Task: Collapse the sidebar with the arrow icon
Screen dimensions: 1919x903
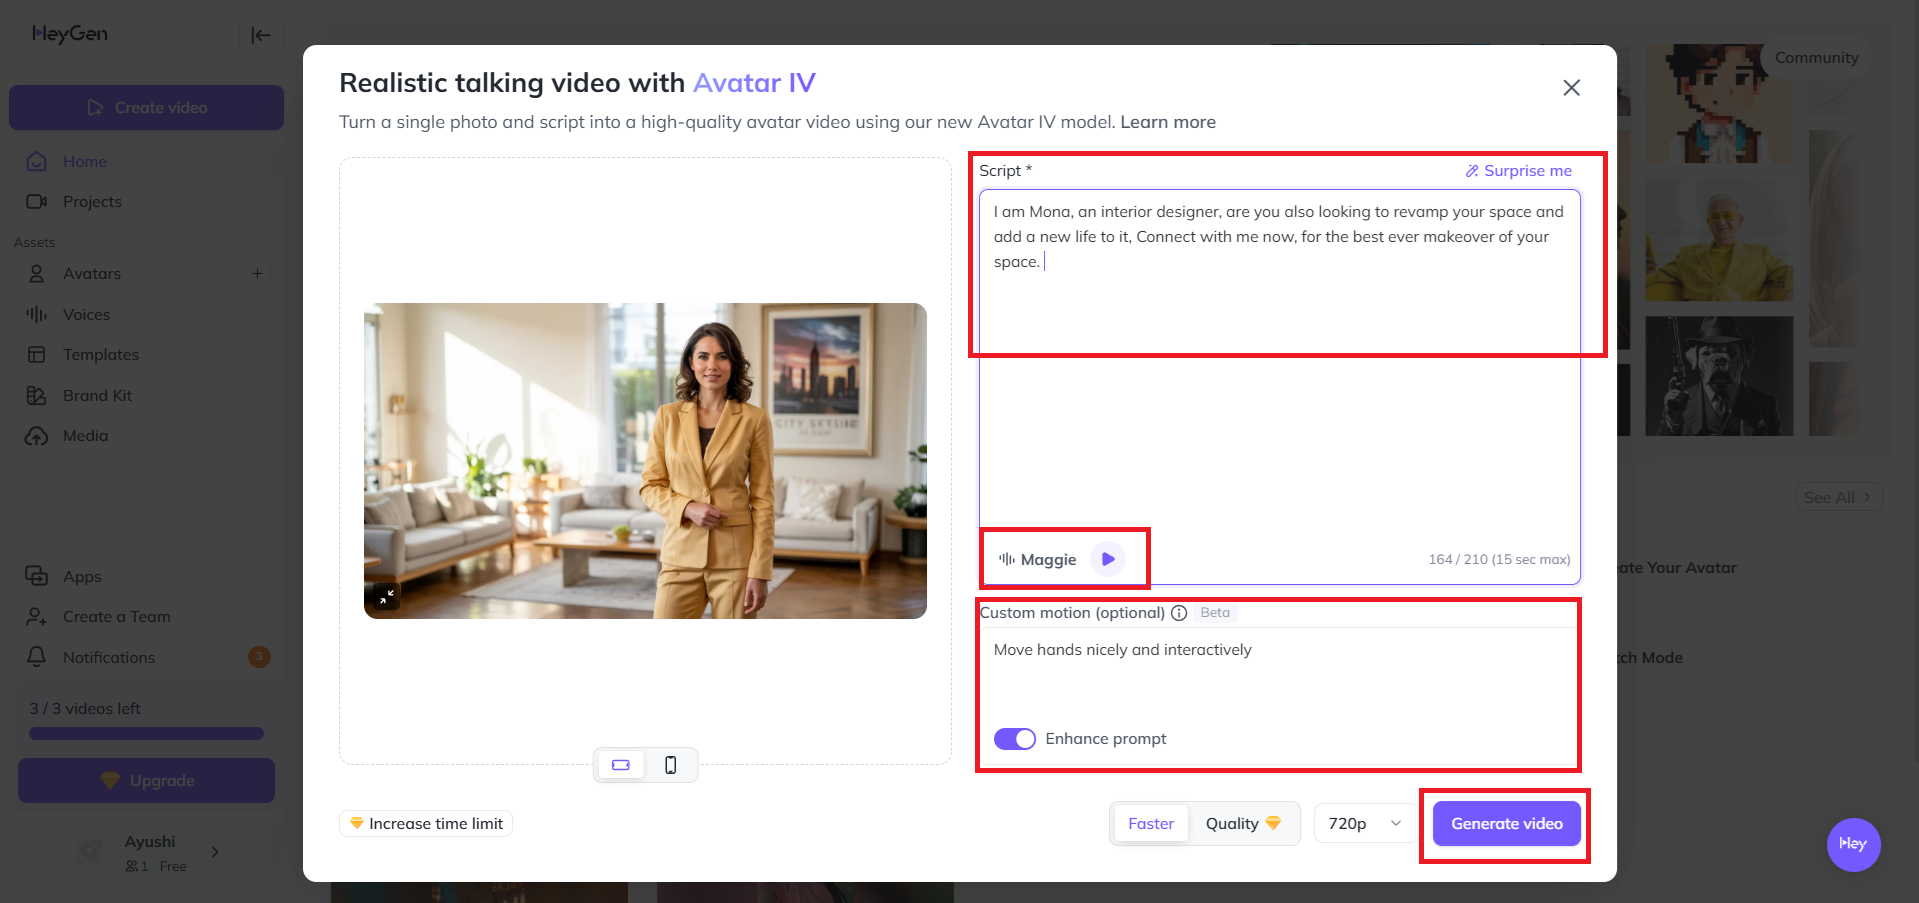Action: click(x=261, y=35)
